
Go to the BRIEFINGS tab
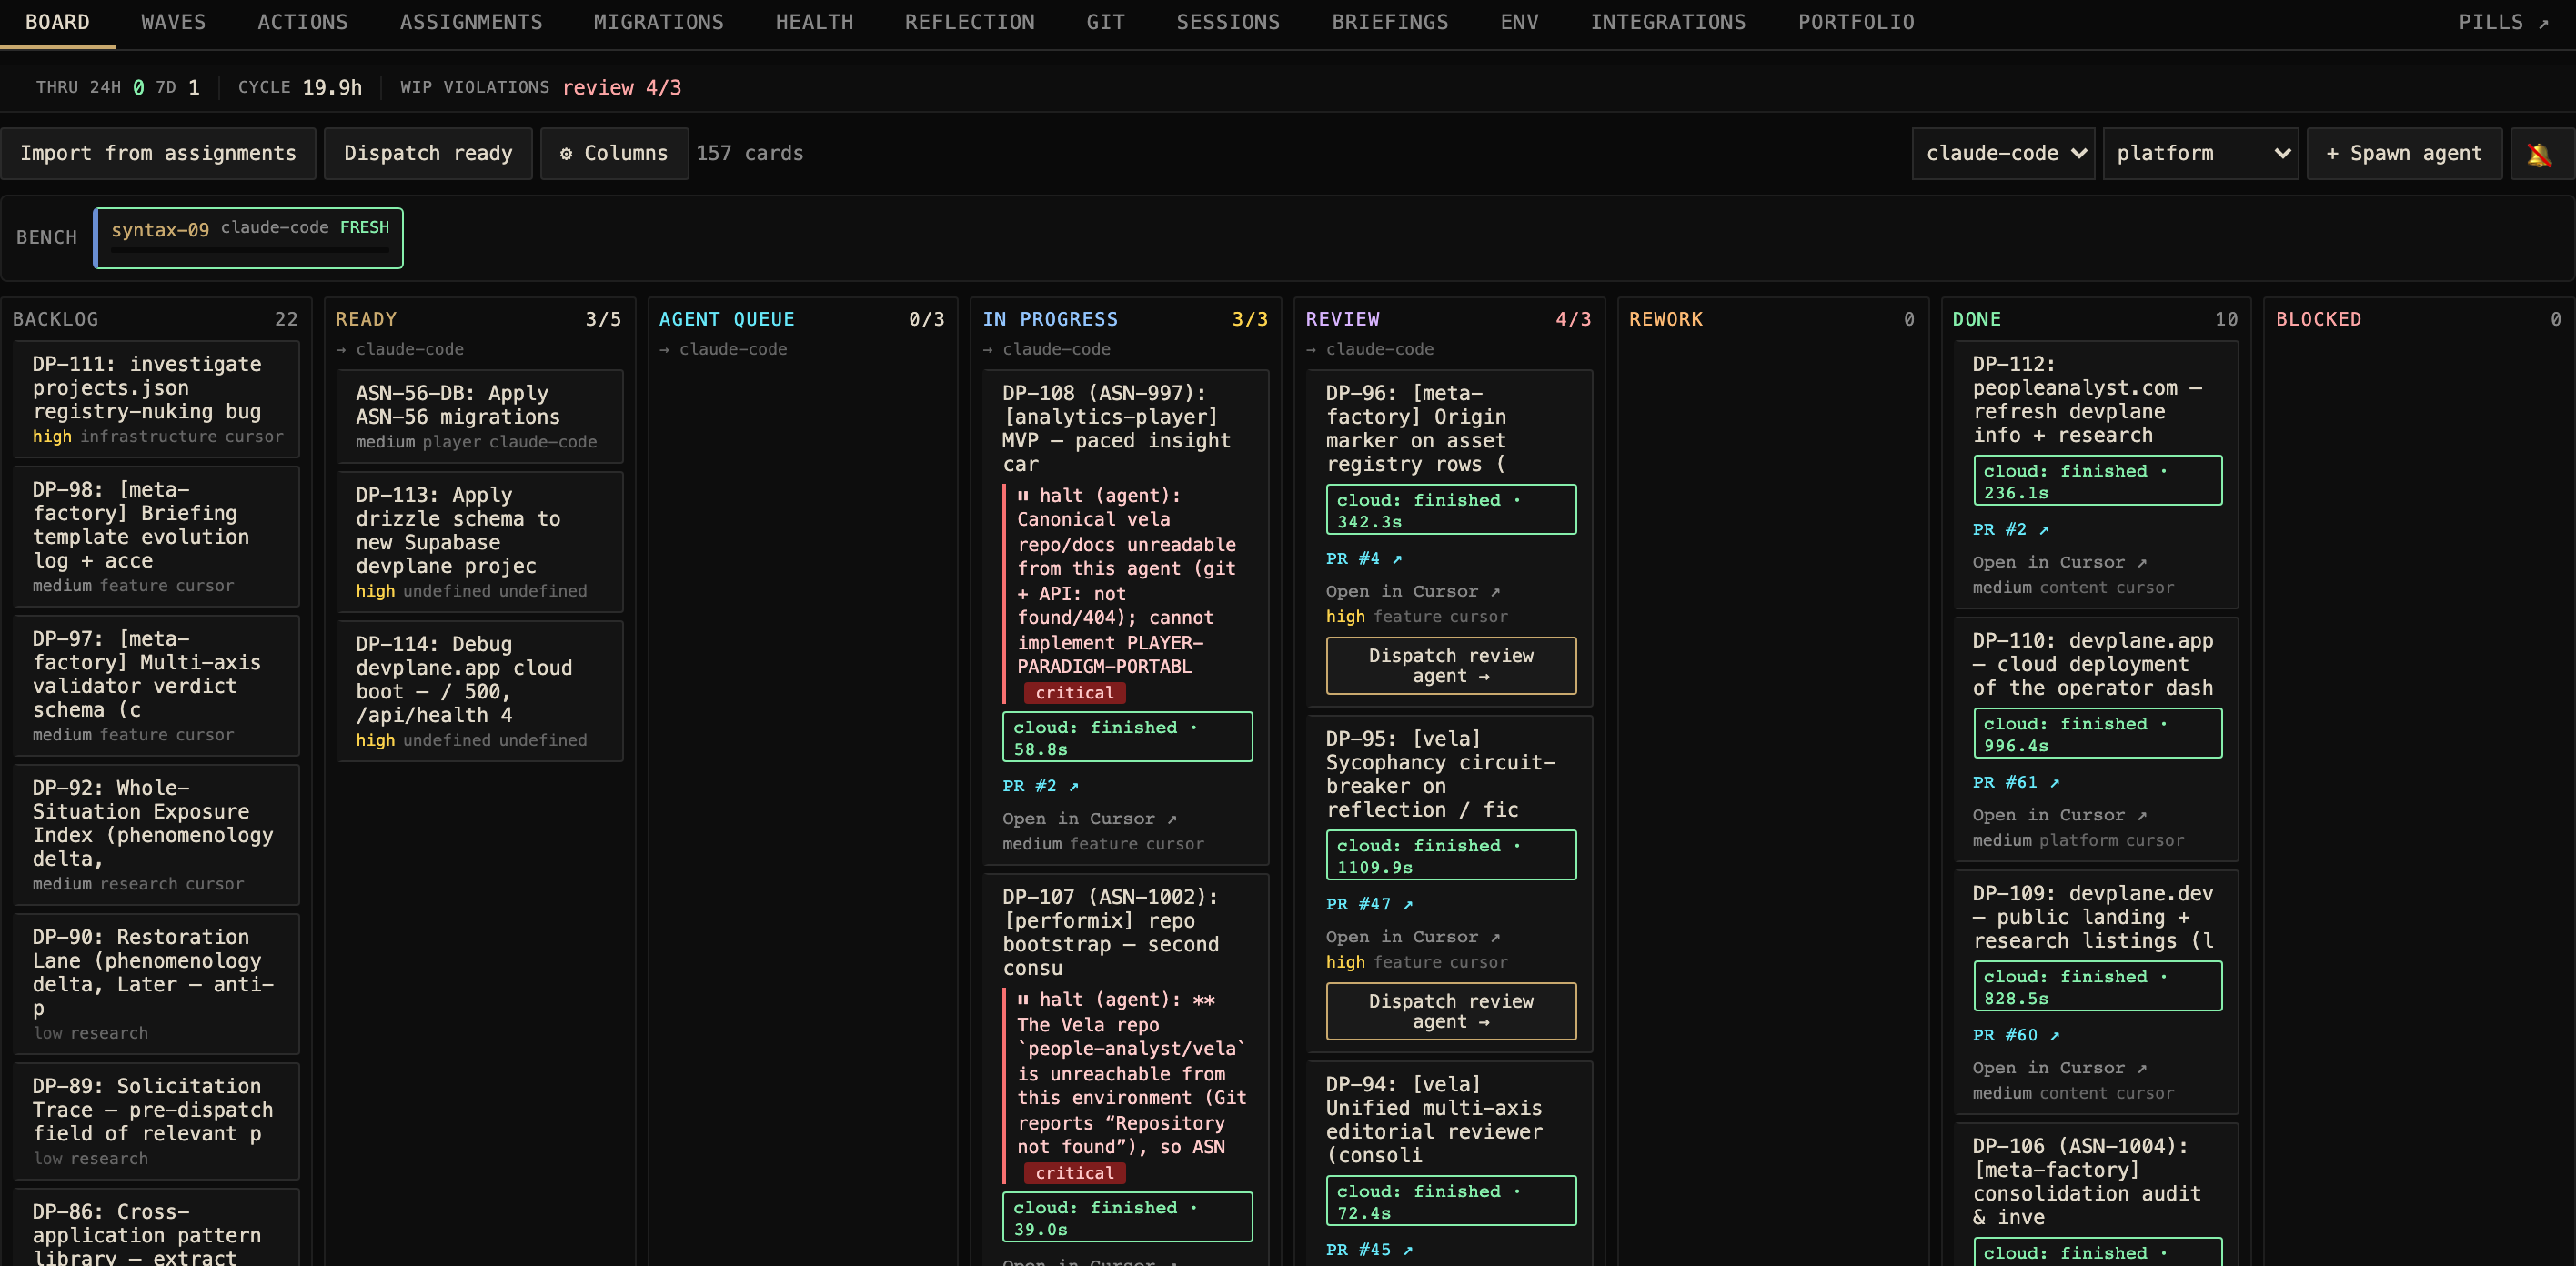pyautogui.click(x=1390, y=22)
